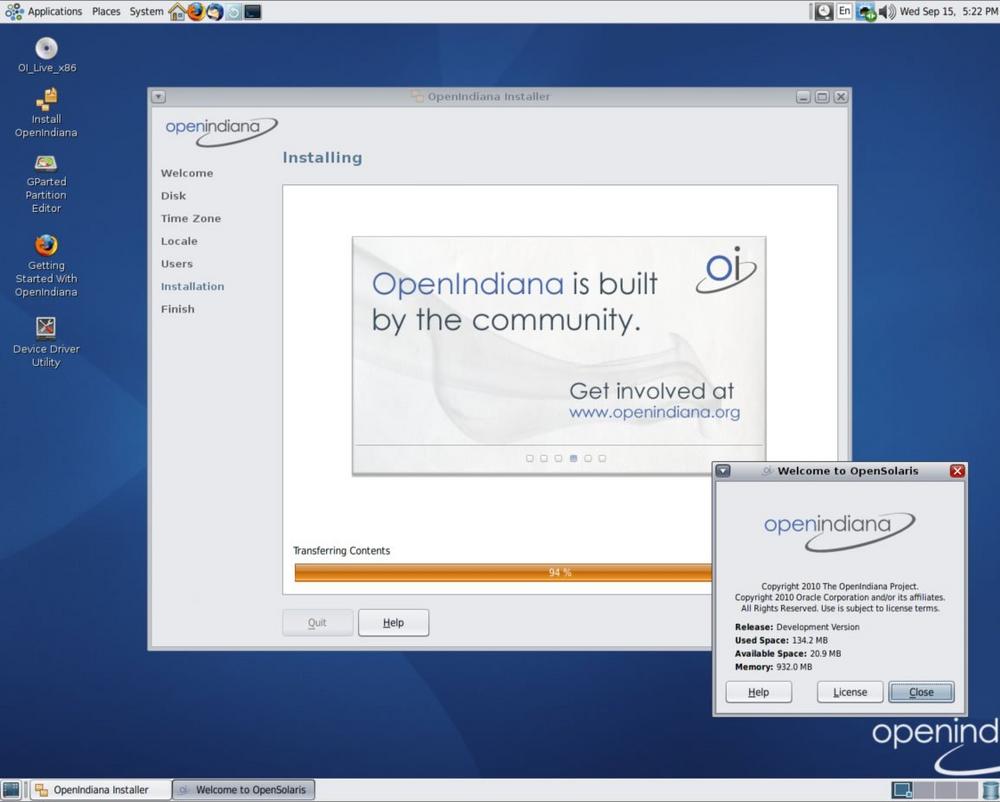Click the Thunderbird mail icon in panel
The width and height of the screenshot is (1000, 802).
point(215,12)
